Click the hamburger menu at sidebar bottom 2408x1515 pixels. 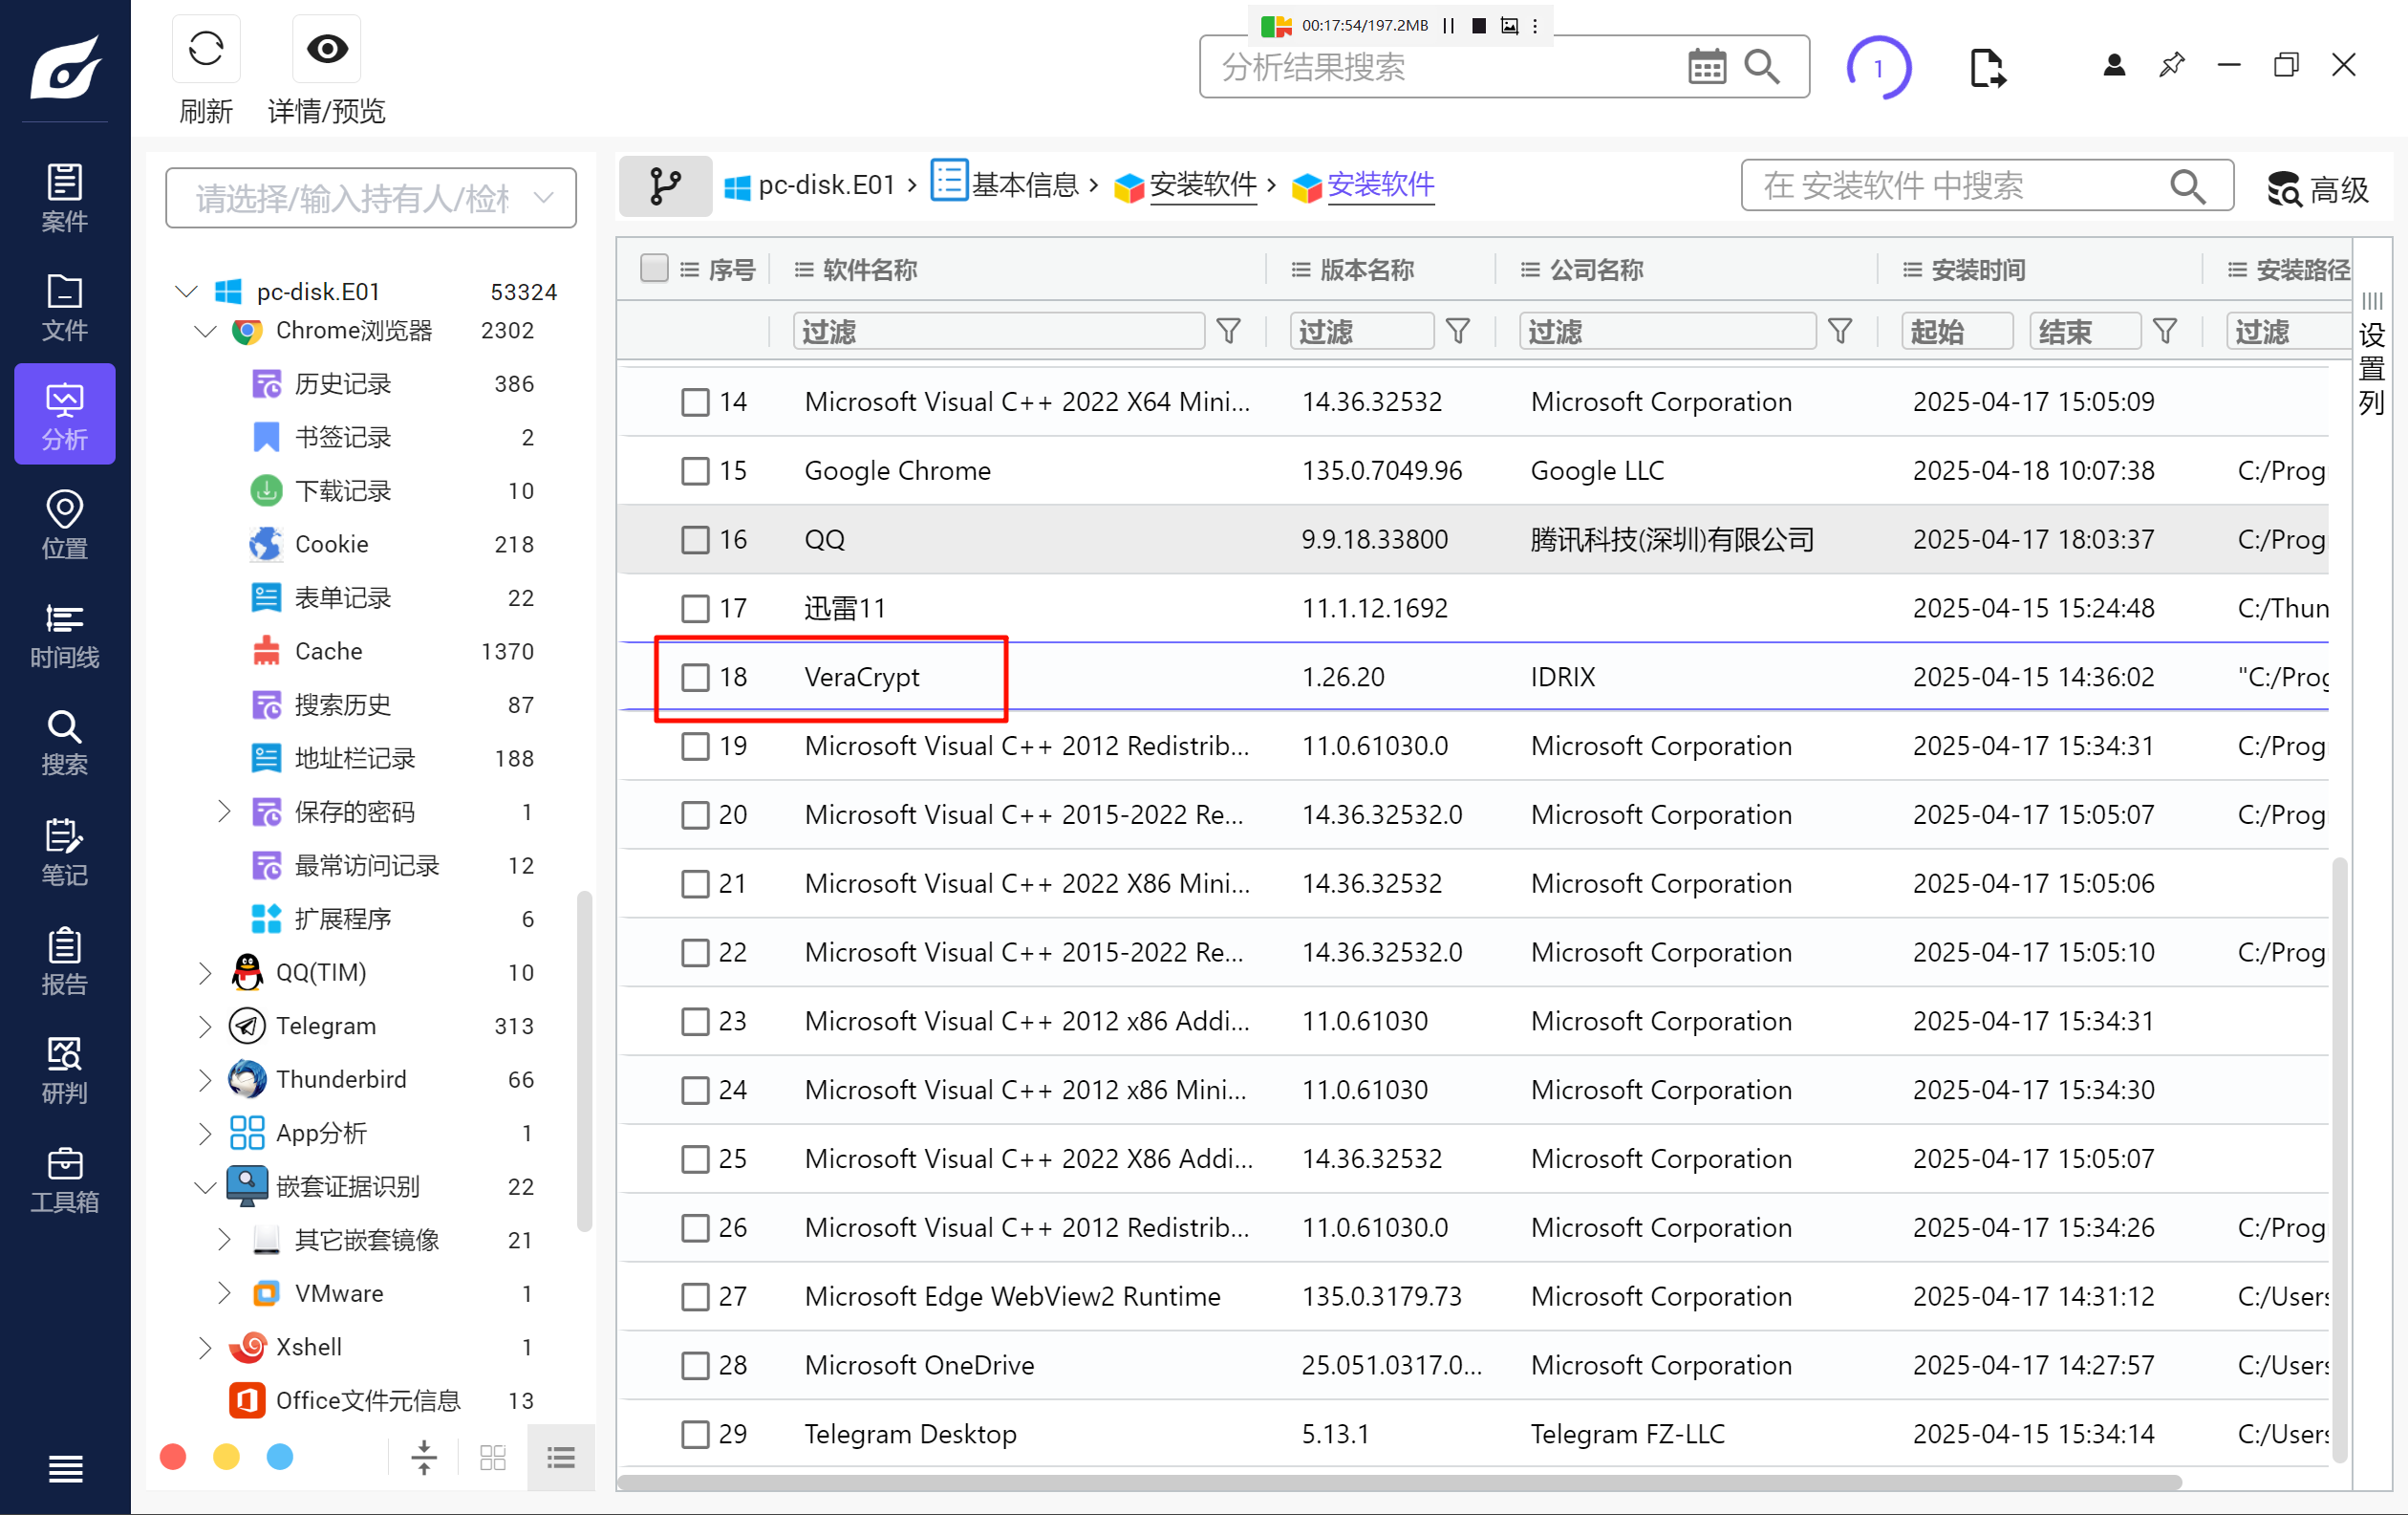[x=65, y=1468]
